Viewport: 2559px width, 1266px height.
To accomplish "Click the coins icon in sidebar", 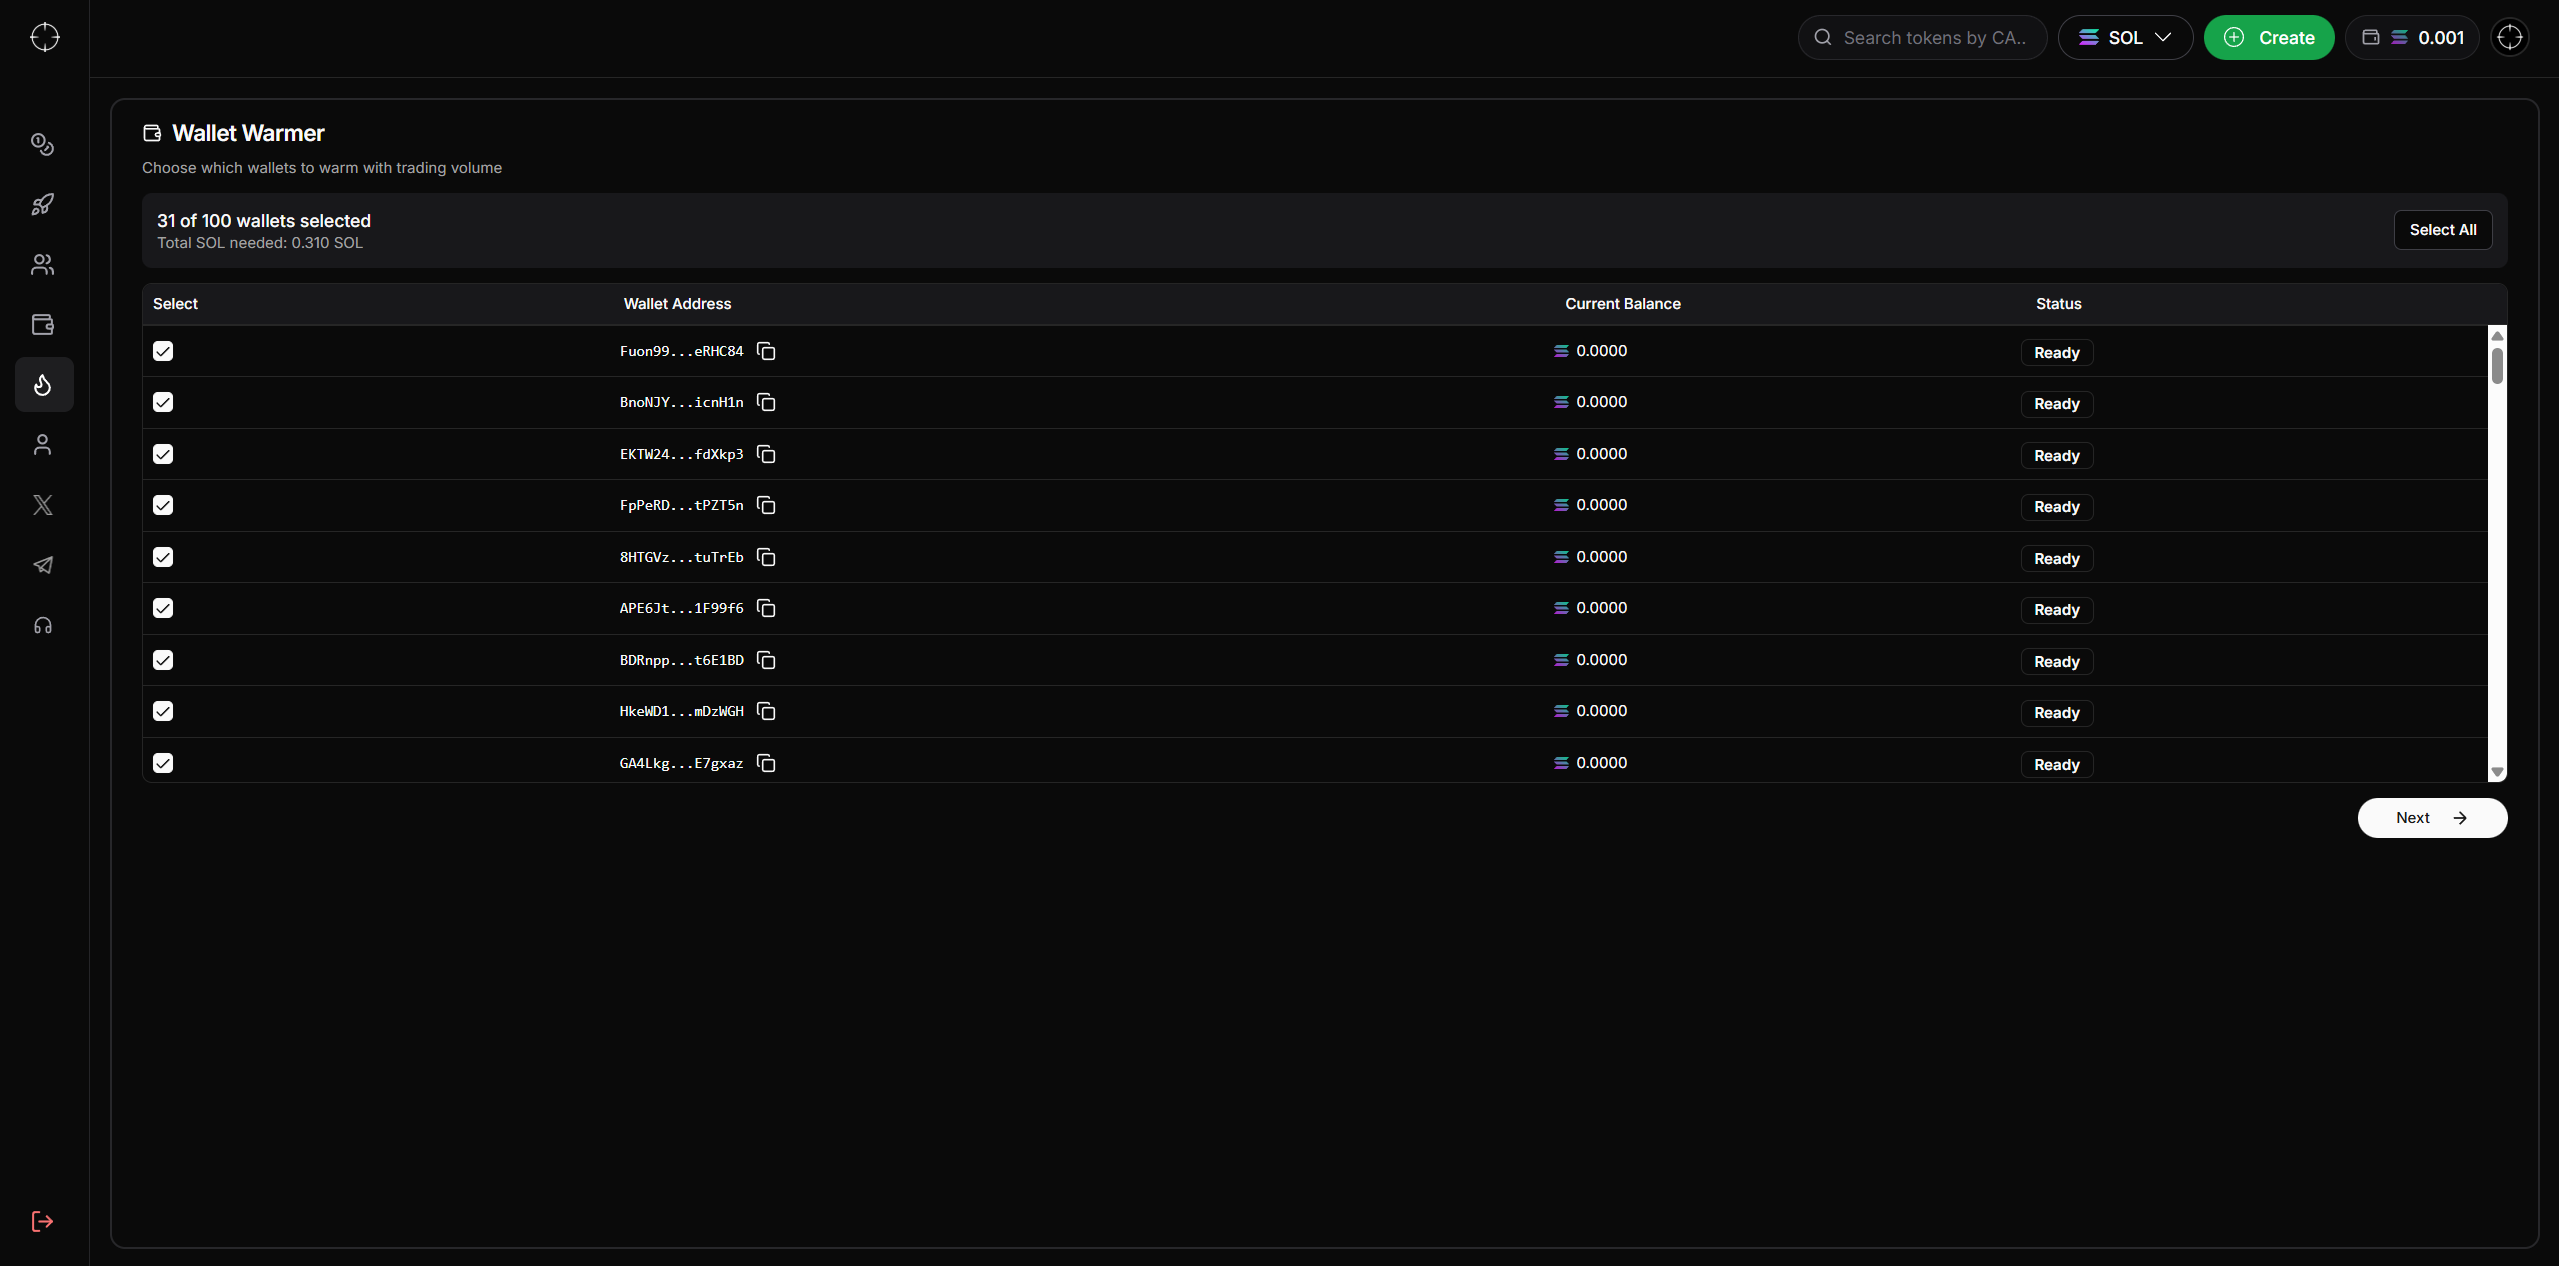I will point(43,145).
